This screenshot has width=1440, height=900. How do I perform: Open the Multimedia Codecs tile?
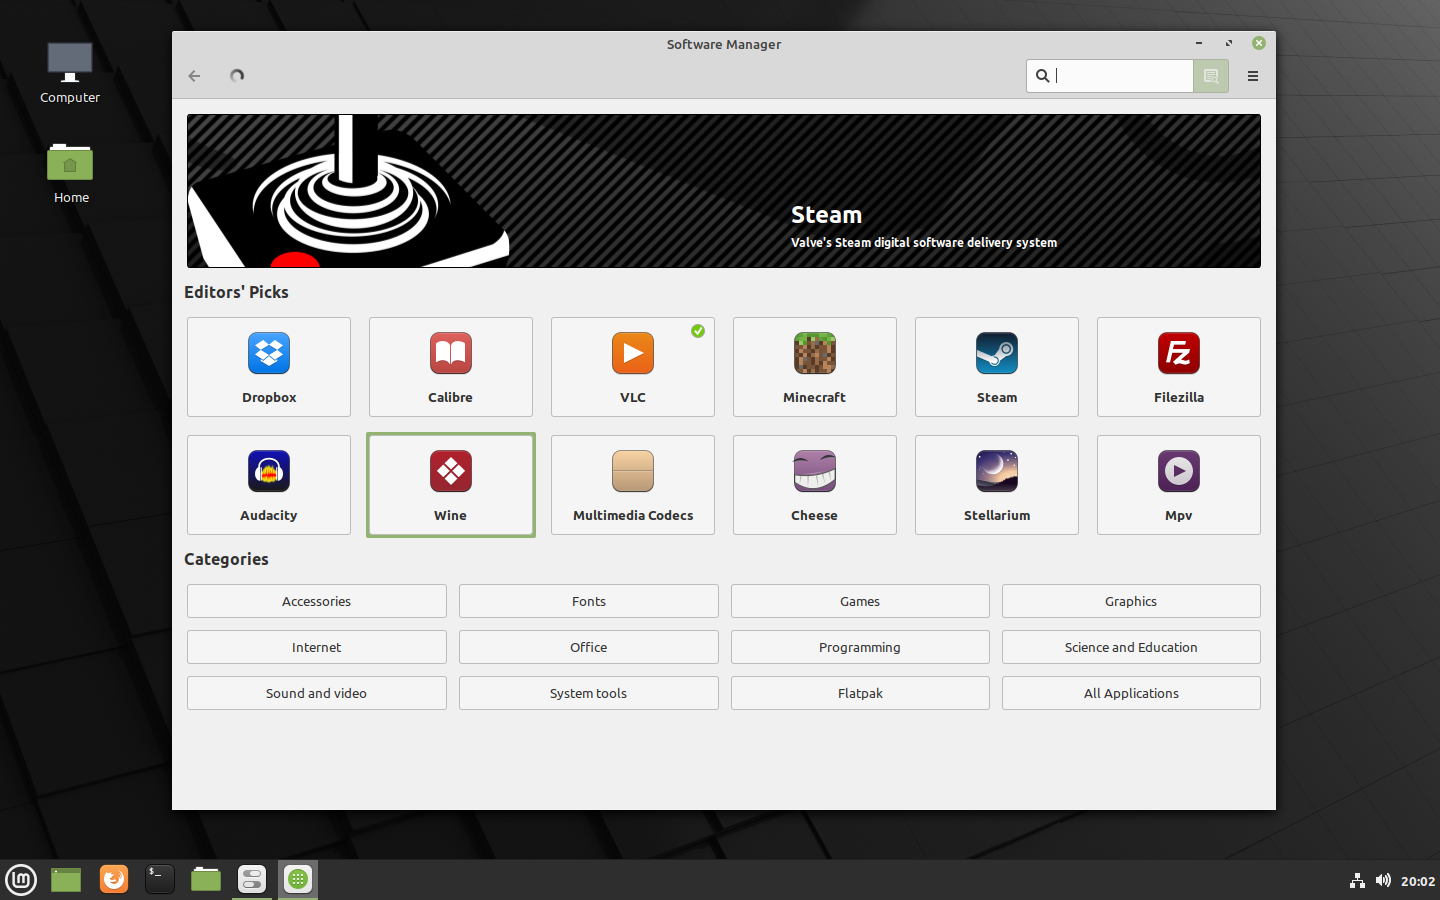point(633,485)
